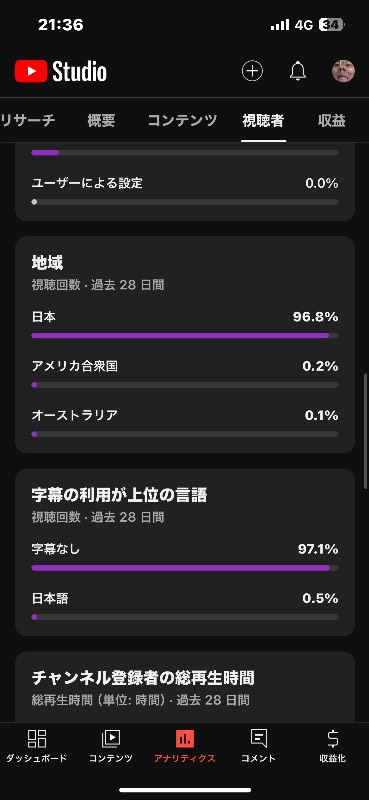
Task: Switch to the コンテンツ top tab
Action: point(182,120)
